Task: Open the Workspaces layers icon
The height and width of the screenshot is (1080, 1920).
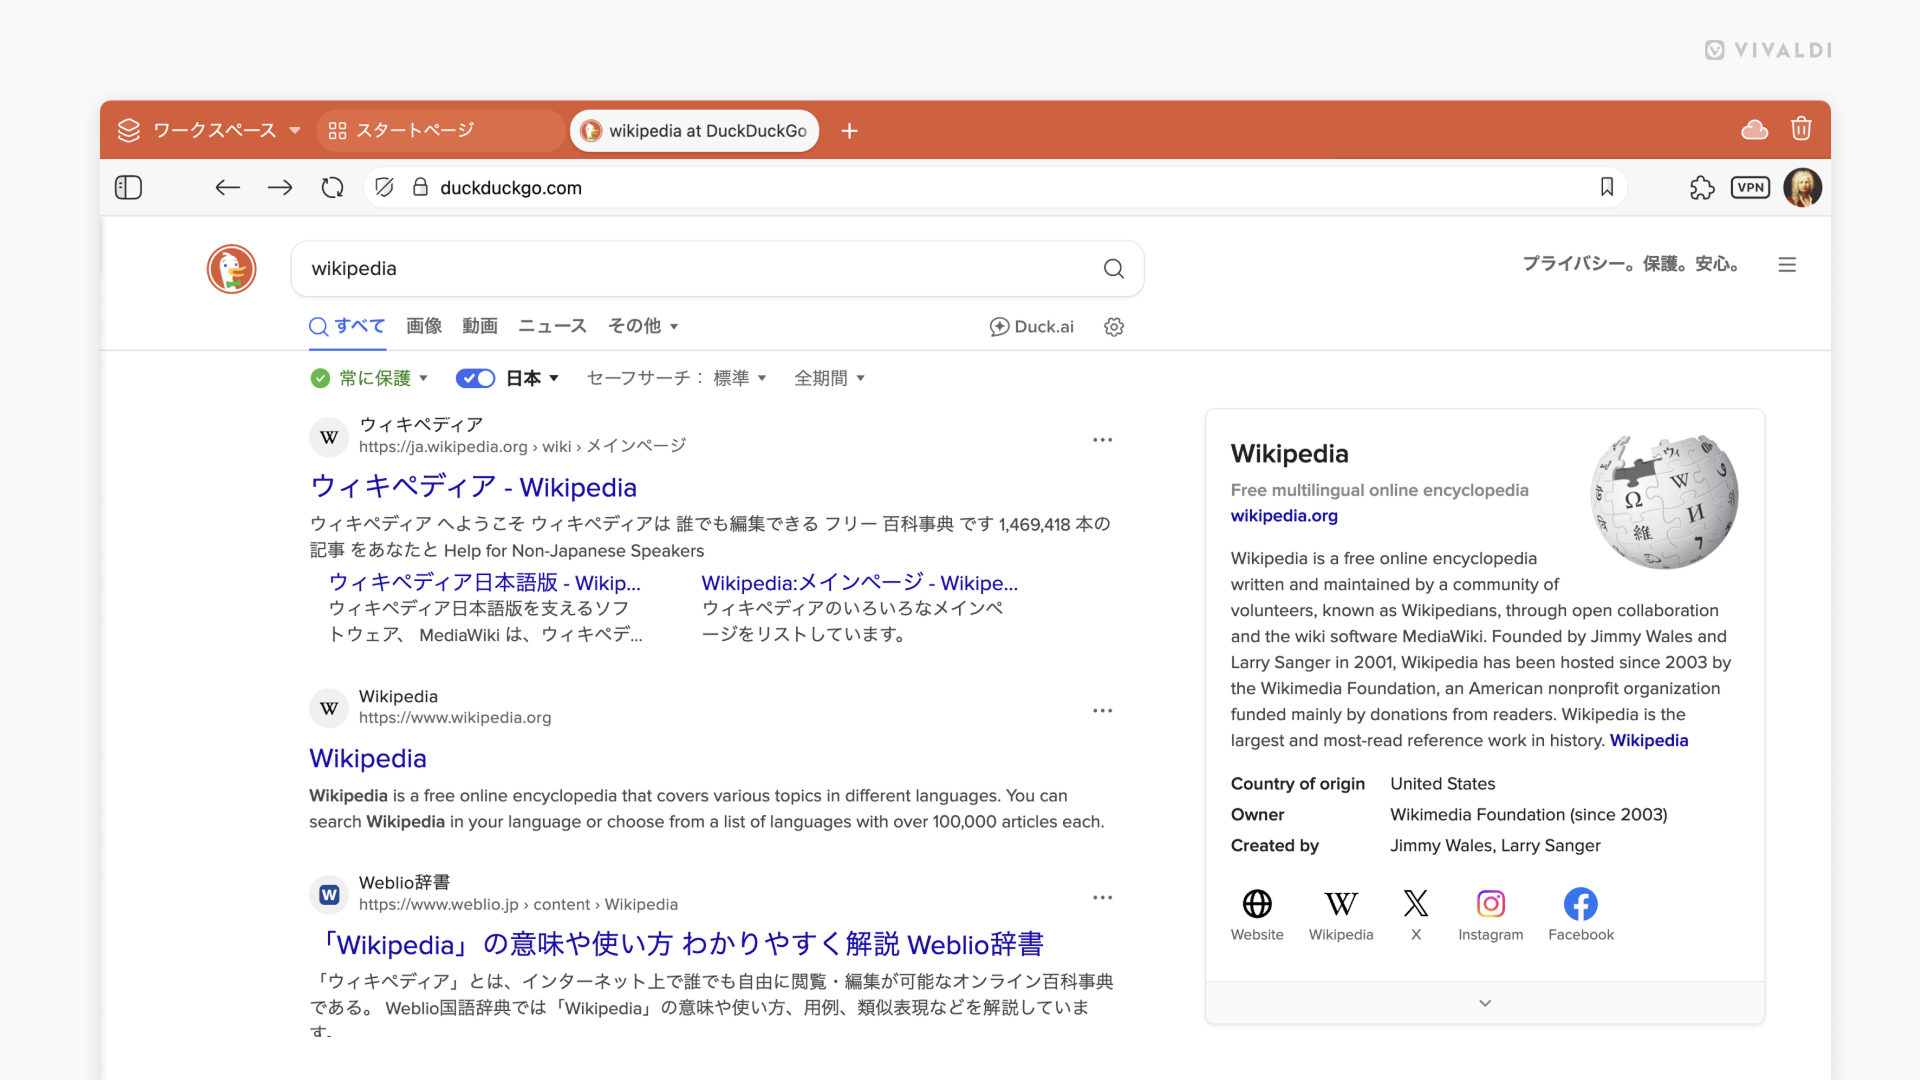Action: click(x=129, y=131)
